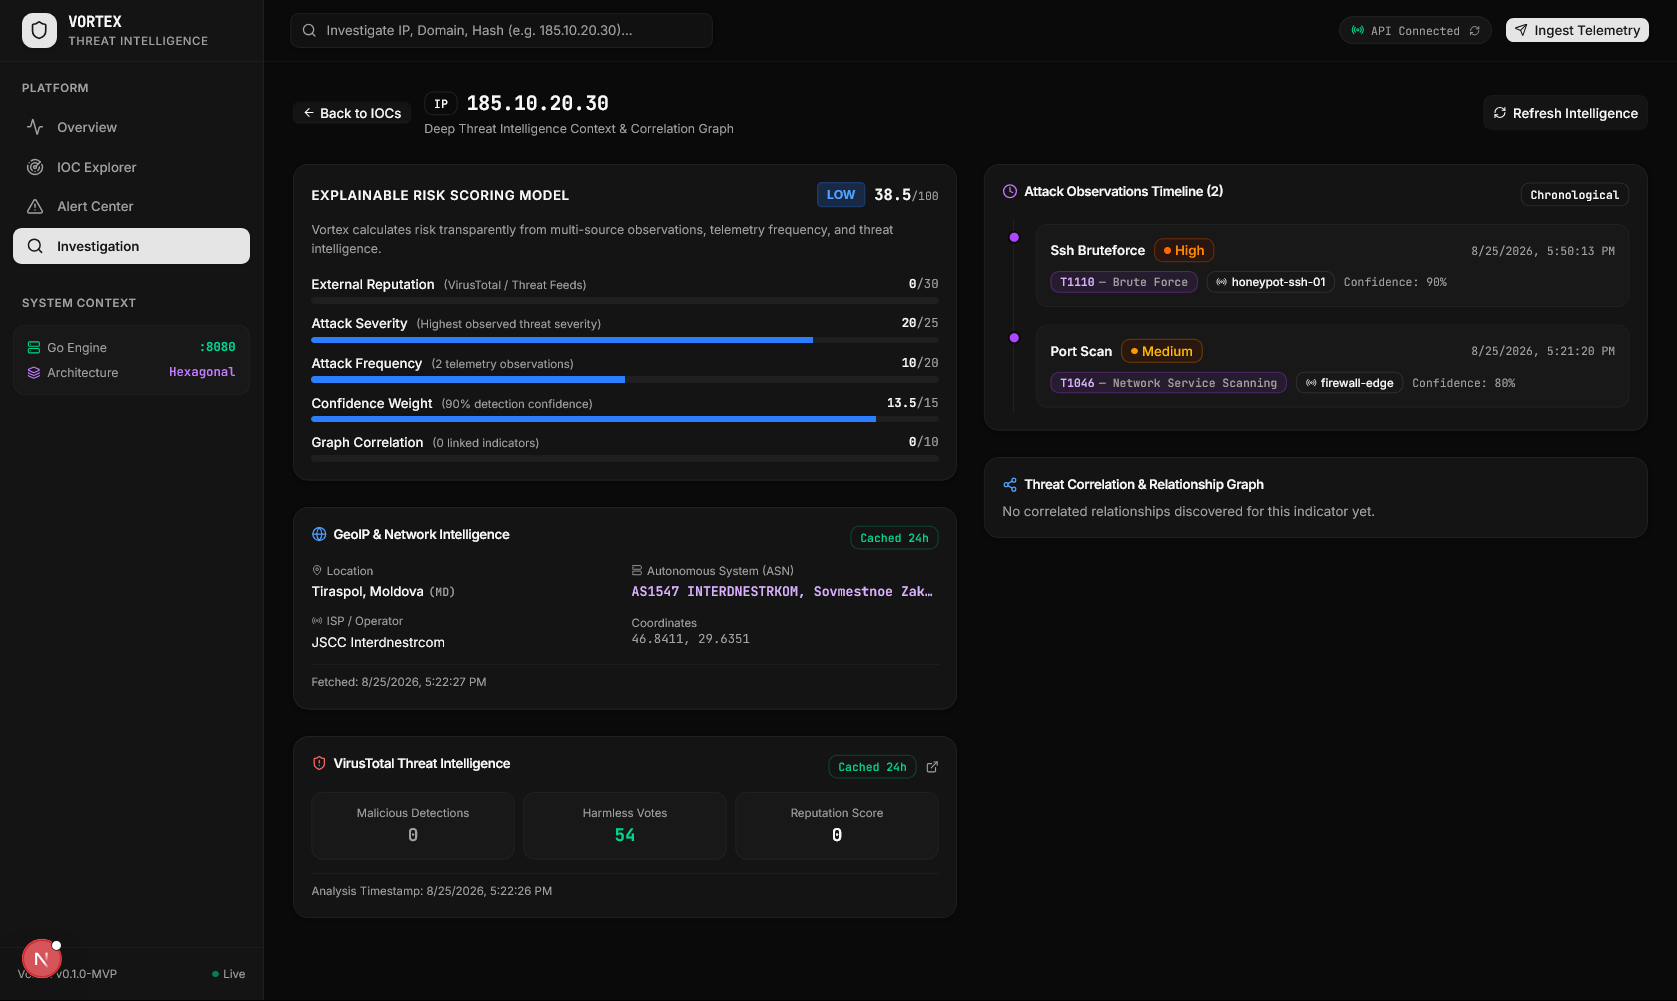The width and height of the screenshot is (1677, 1001).
Task: Open VirusTotal report via external link icon
Action: pos(932,767)
